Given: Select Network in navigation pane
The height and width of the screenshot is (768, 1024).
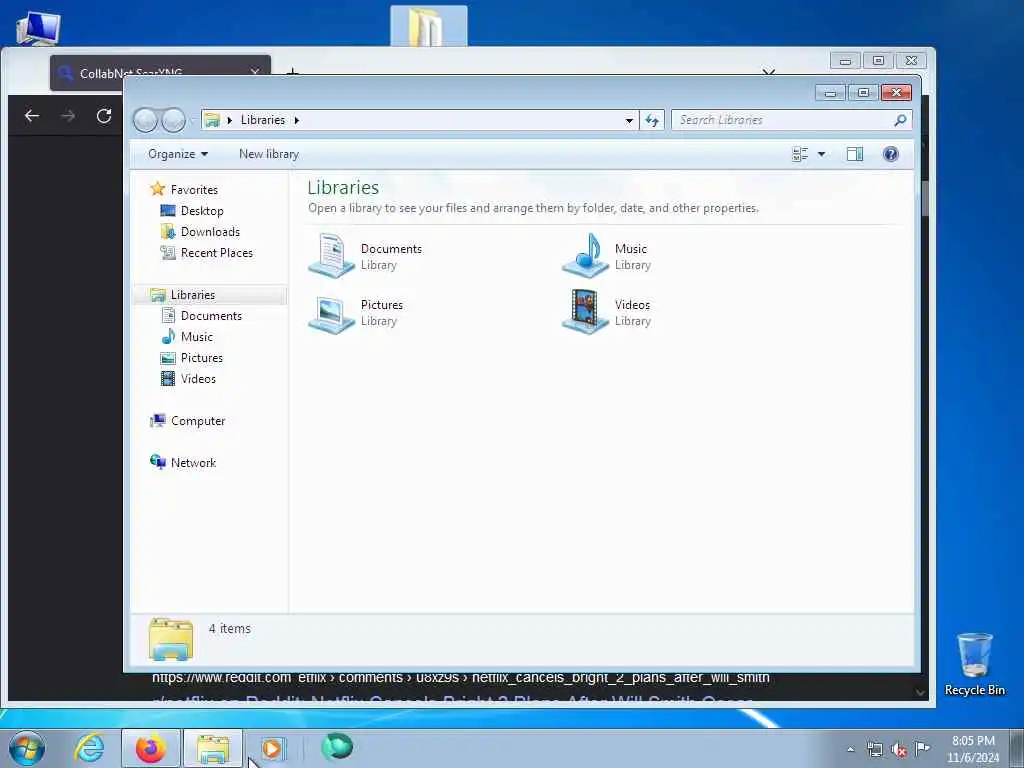Looking at the screenshot, I should 193,462.
